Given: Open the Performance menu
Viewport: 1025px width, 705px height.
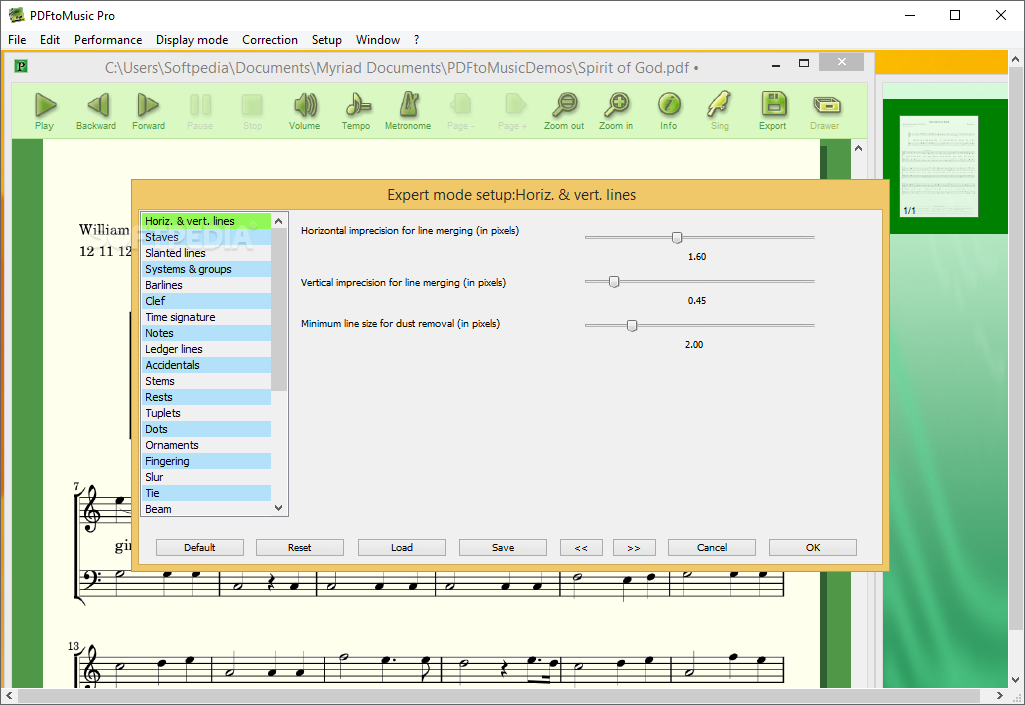Looking at the screenshot, I should pyautogui.click(x=108, y=40).
